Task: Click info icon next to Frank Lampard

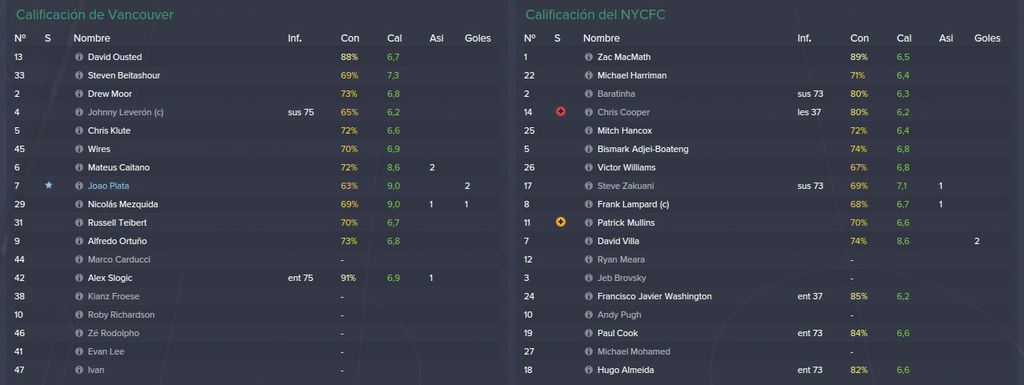Action: (588, 204)
